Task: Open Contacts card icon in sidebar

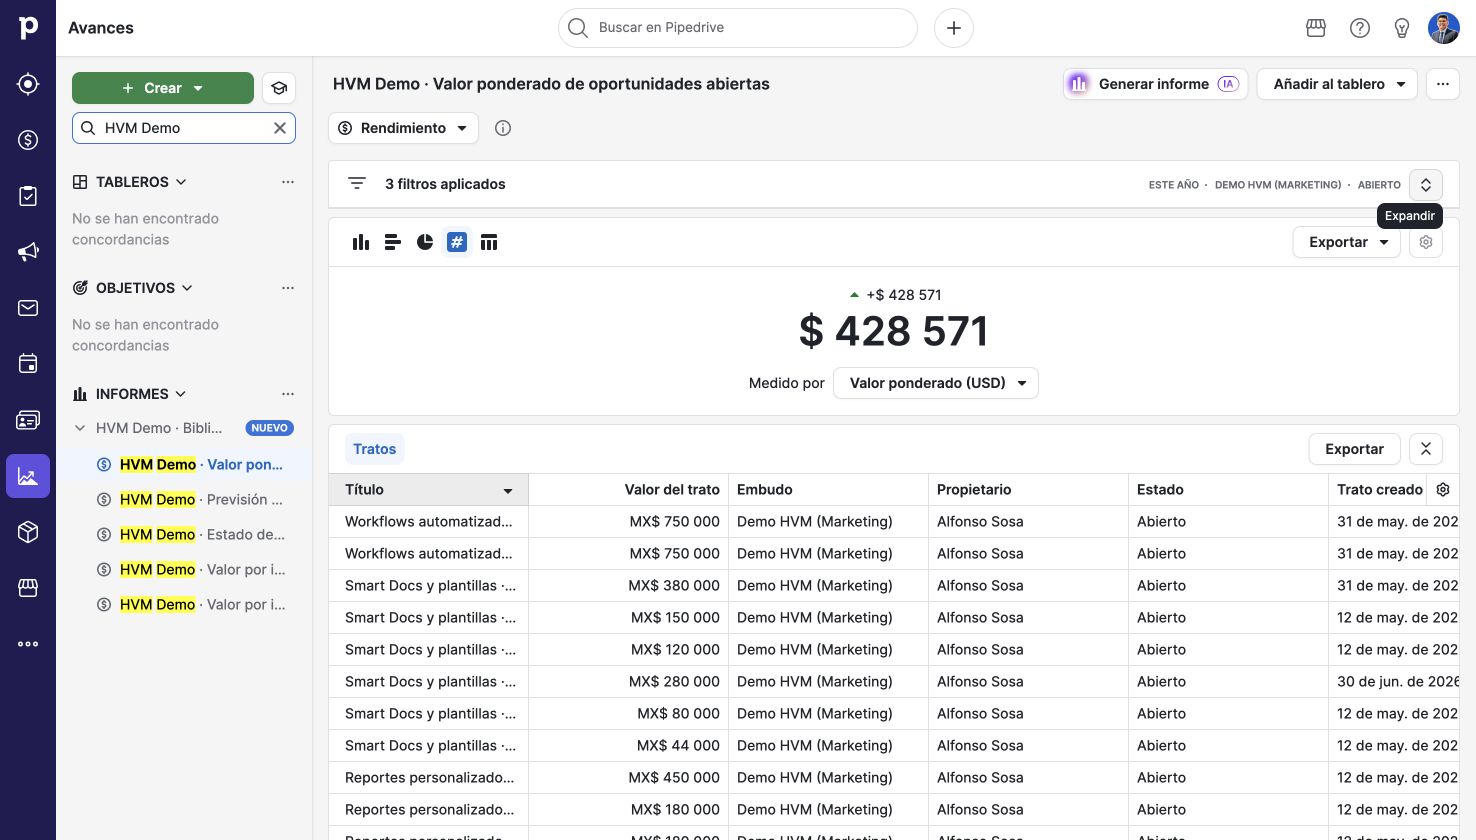Action: [x=28, y=420]
